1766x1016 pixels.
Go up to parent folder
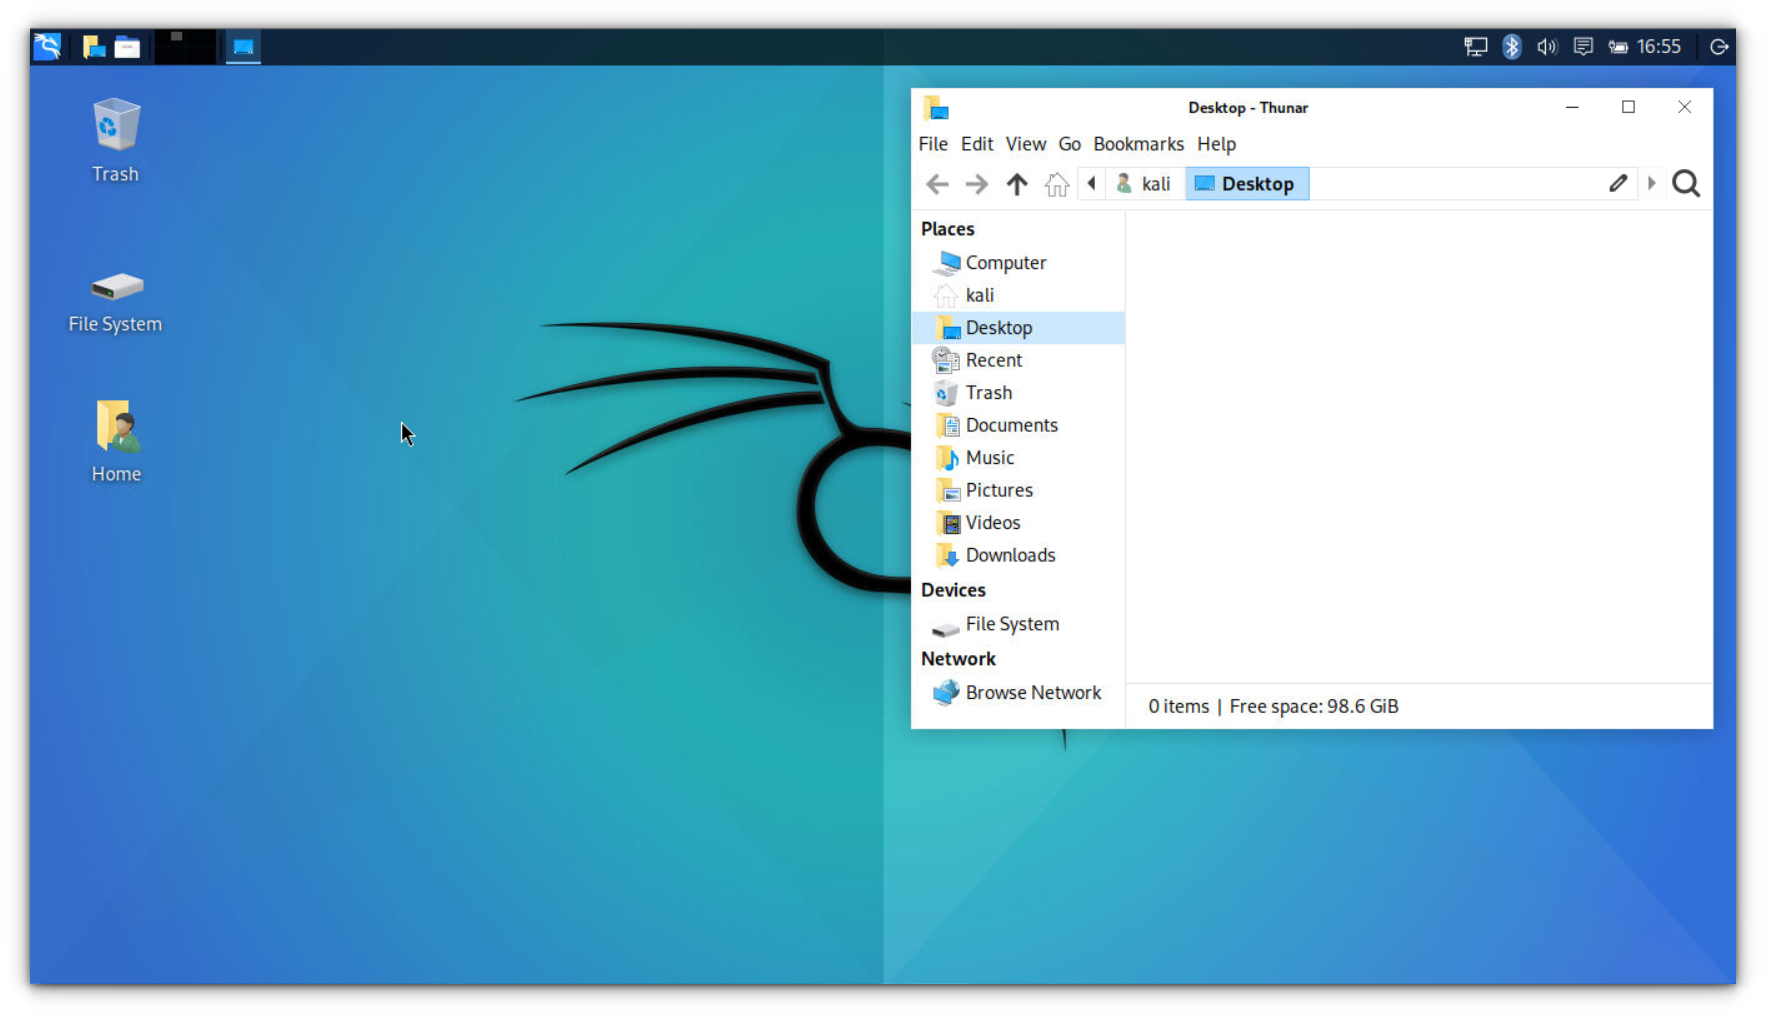coord(1016,184)
